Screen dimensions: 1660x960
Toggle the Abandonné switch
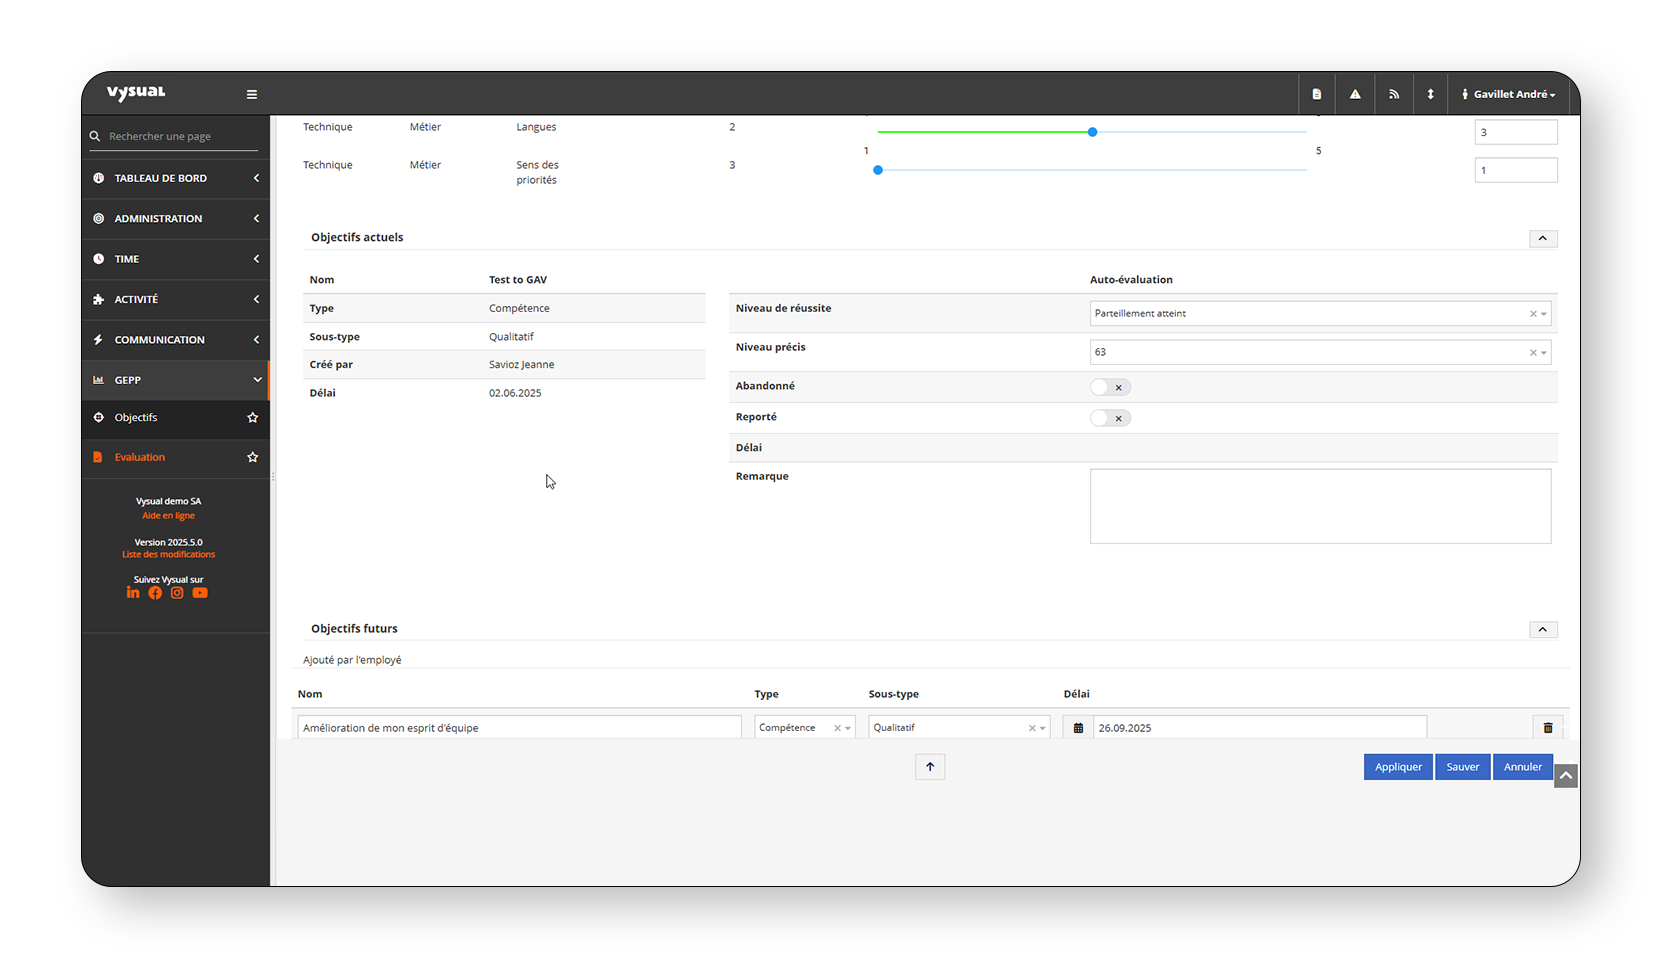(1110, 387)
